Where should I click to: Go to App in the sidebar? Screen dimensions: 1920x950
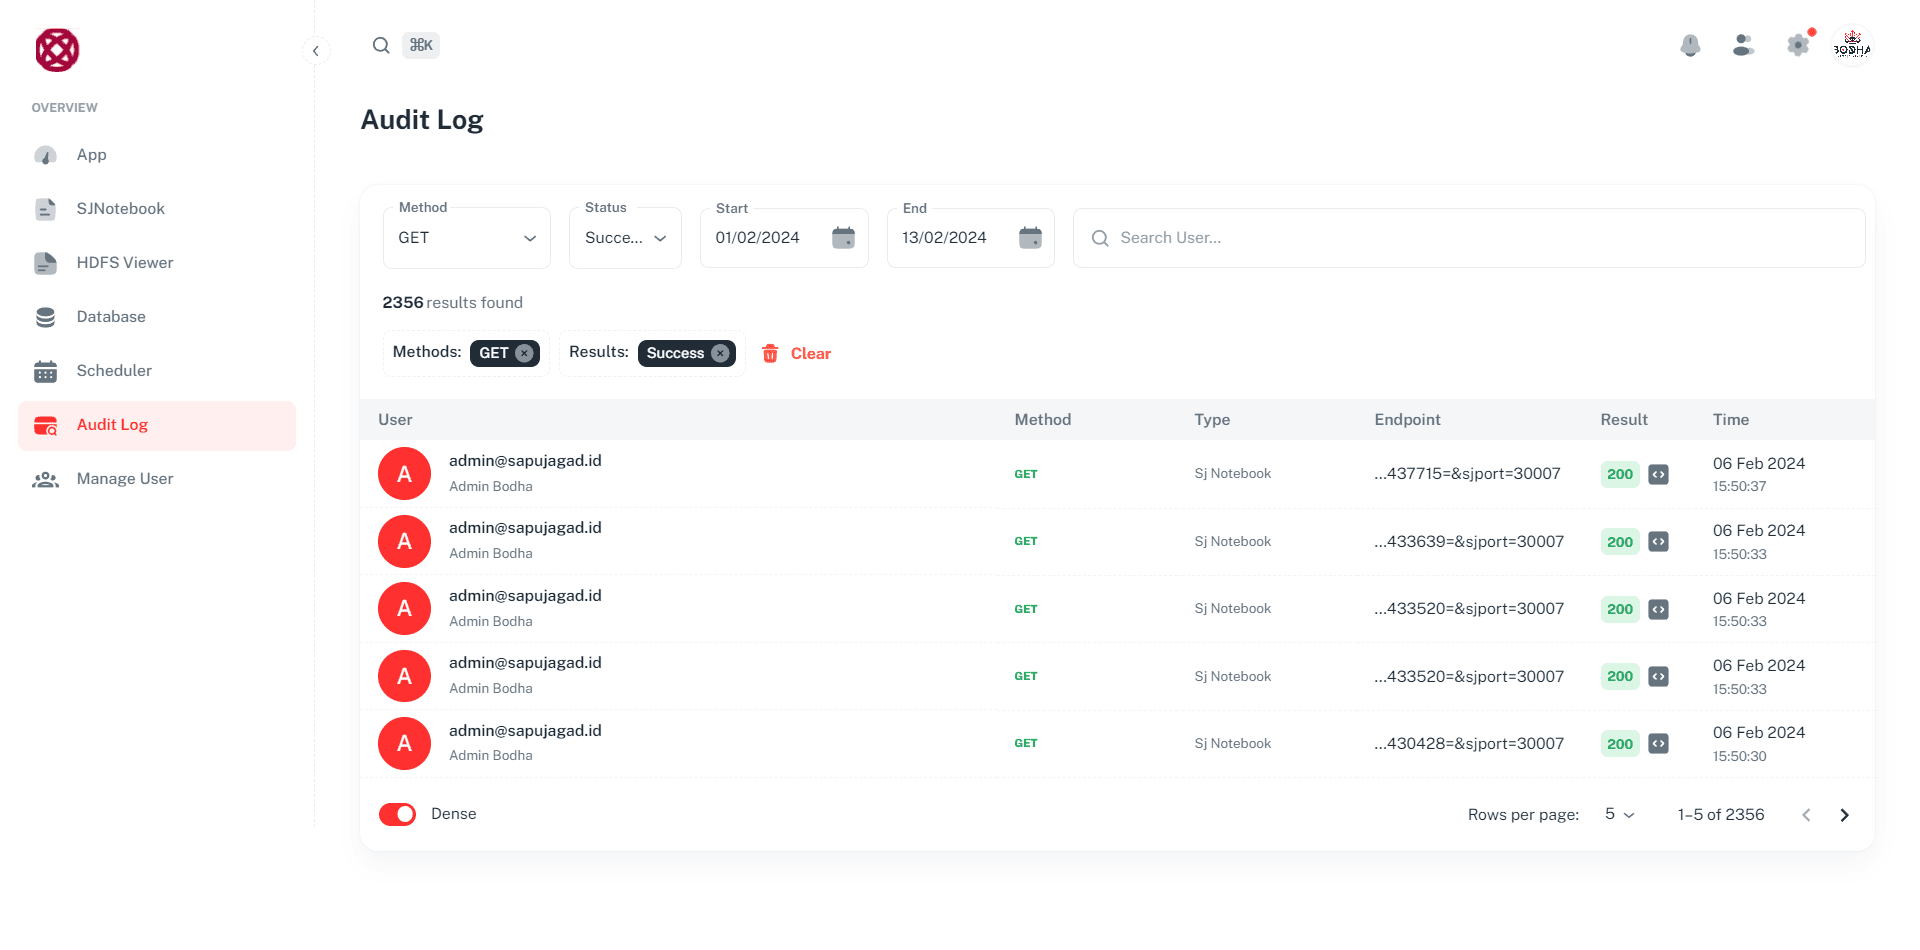tap(157, 155)
